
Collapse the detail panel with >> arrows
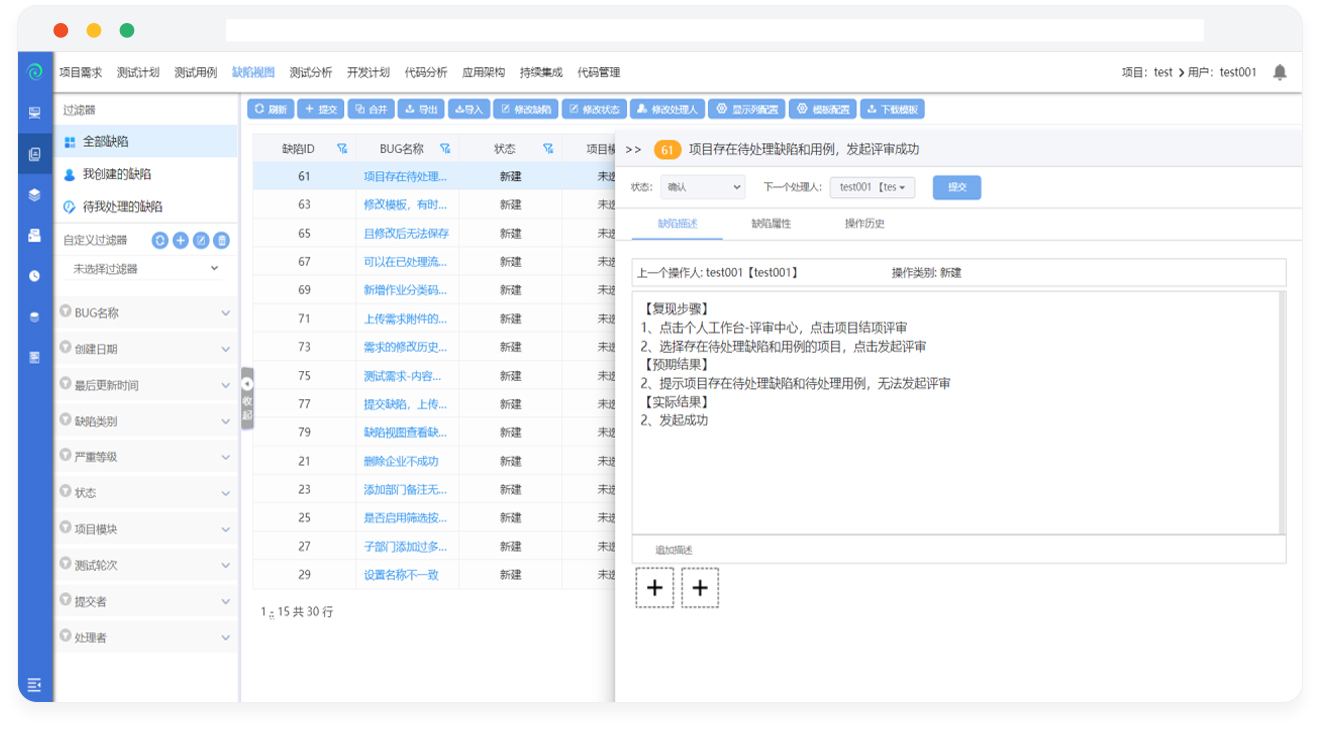tap(633, 149)
